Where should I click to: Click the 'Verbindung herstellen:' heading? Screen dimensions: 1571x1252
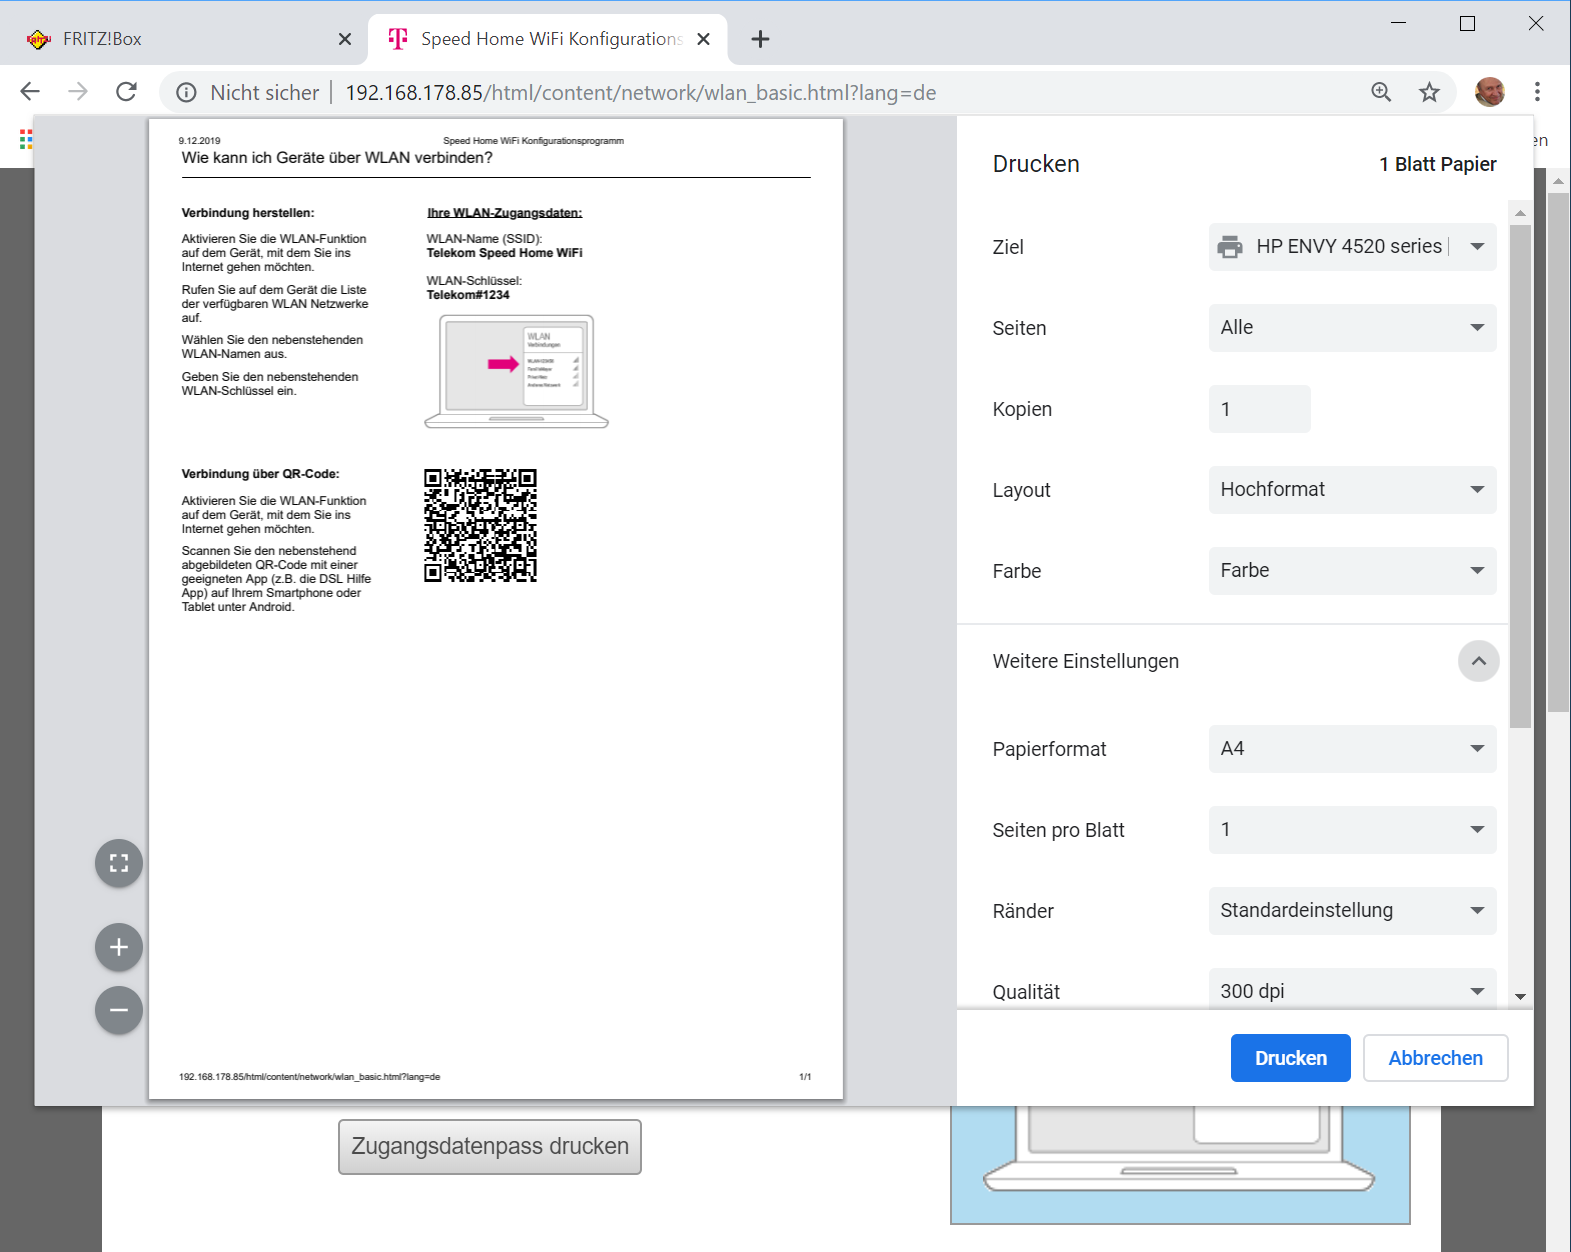[248, 213]
